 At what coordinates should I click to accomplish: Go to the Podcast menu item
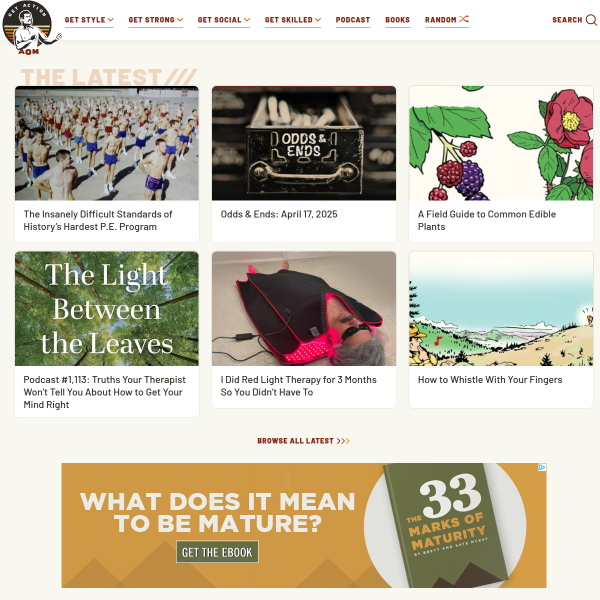[353, 20]
